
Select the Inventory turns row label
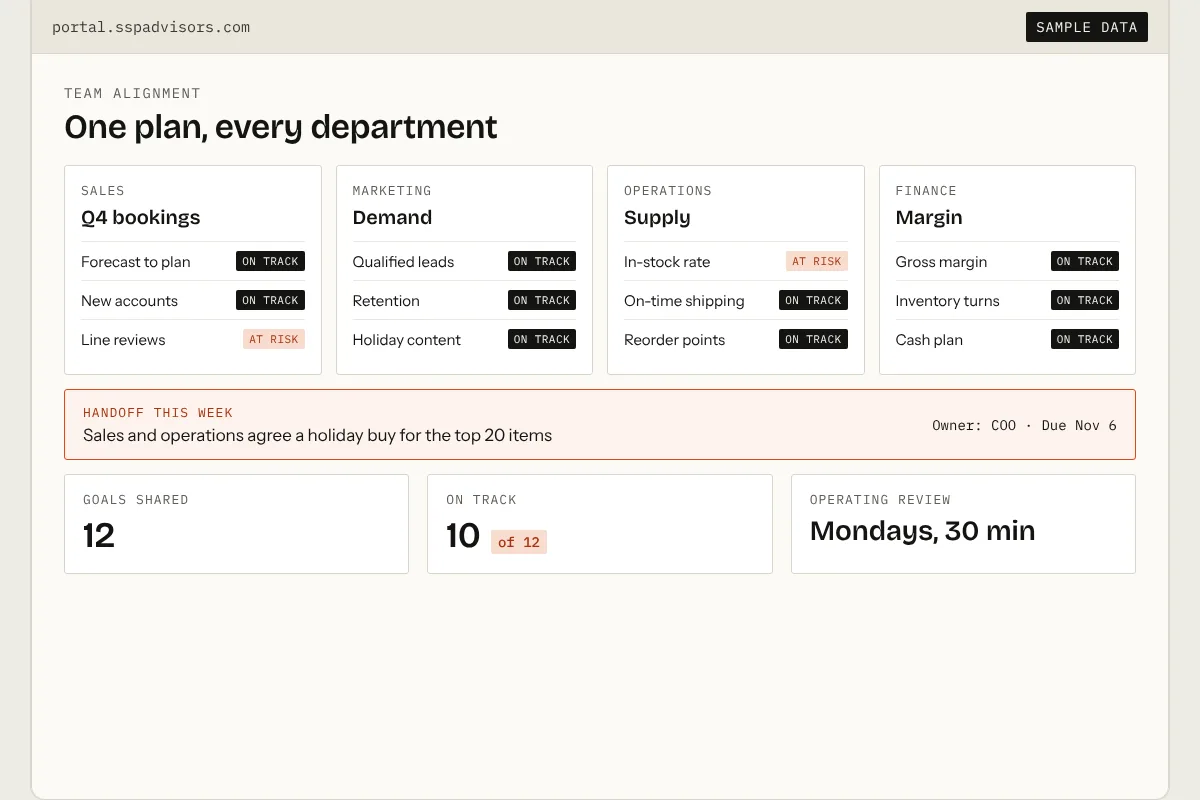tap(947, 300)
